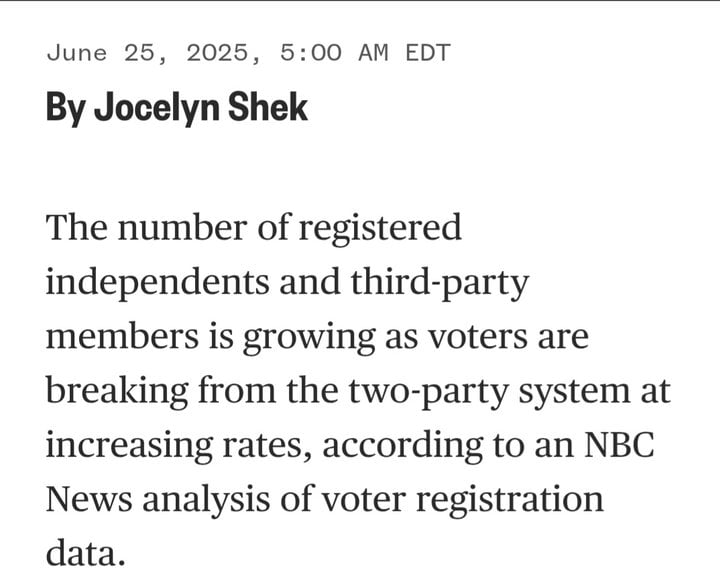Click the word "registered" in the first line

(x=380, y=228)
